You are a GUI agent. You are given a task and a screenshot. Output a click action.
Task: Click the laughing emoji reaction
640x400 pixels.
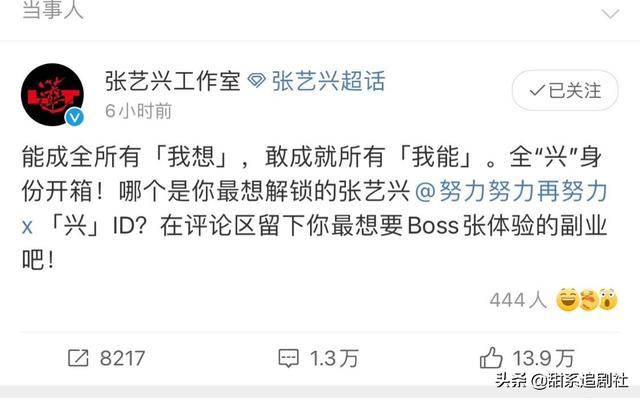coord(568,300)
